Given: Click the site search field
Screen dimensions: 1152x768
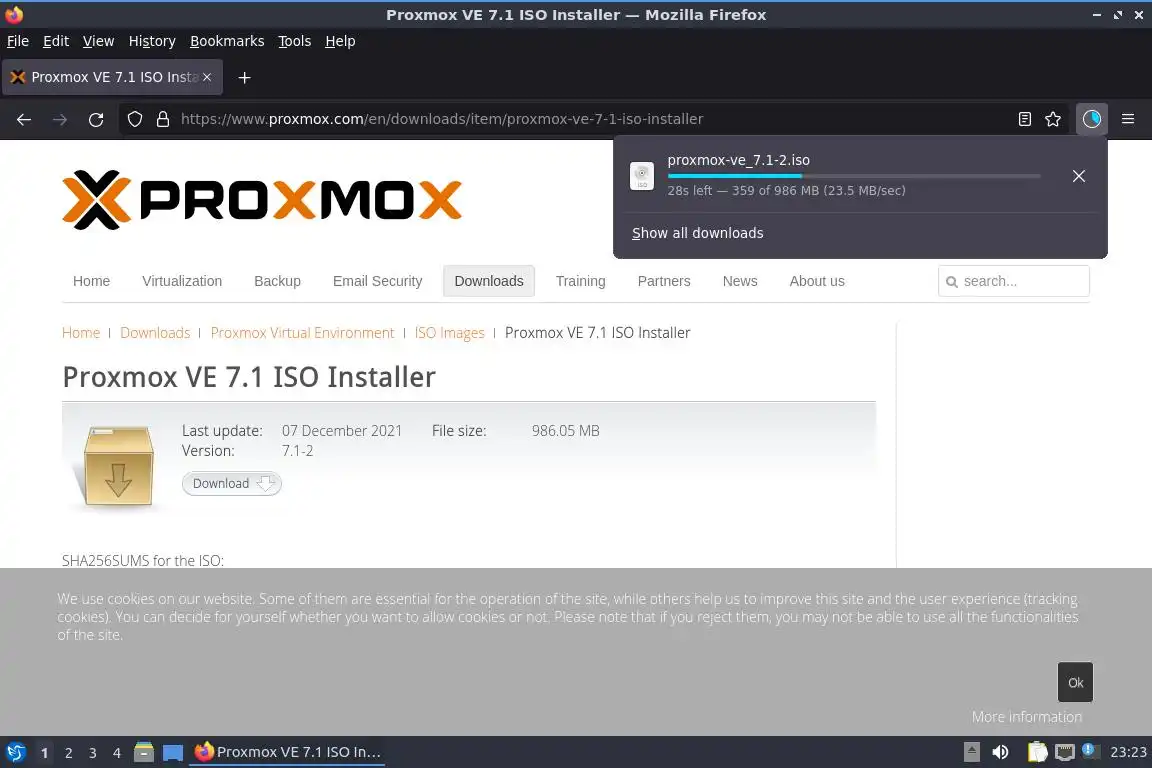Looking at the screenshot, I should pos(1014,281).
